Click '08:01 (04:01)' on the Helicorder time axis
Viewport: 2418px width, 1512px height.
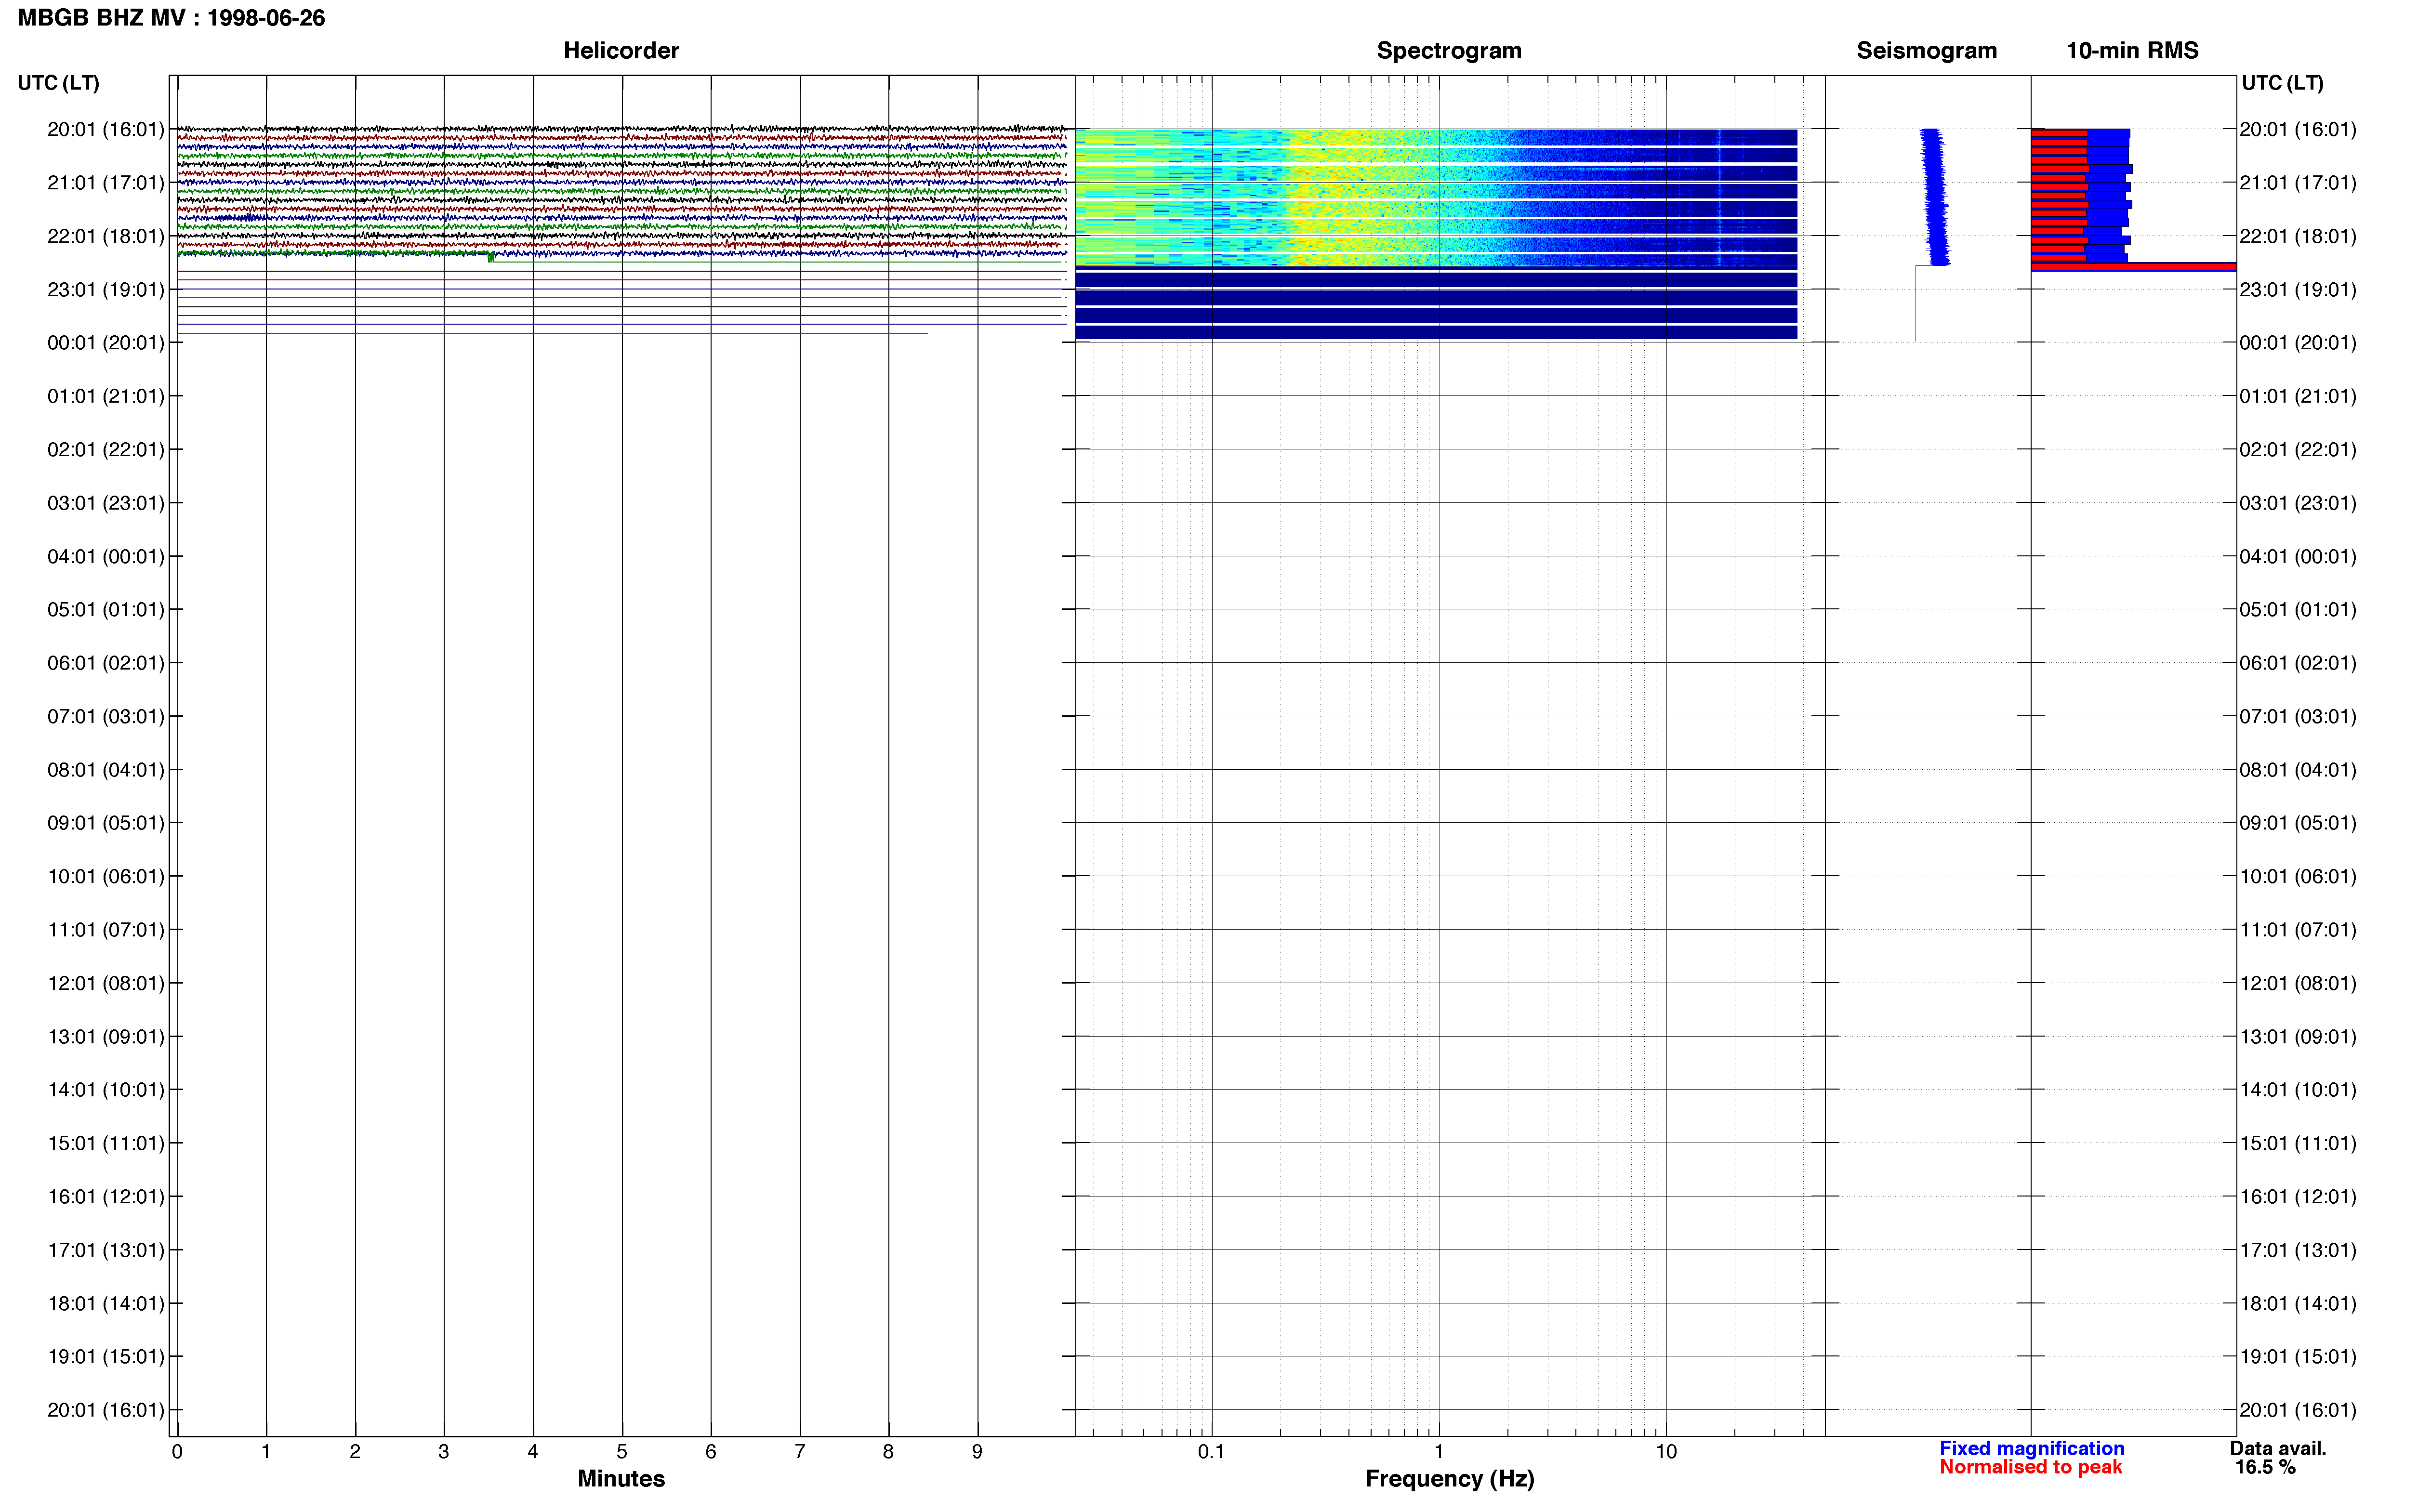pos(106,770)
